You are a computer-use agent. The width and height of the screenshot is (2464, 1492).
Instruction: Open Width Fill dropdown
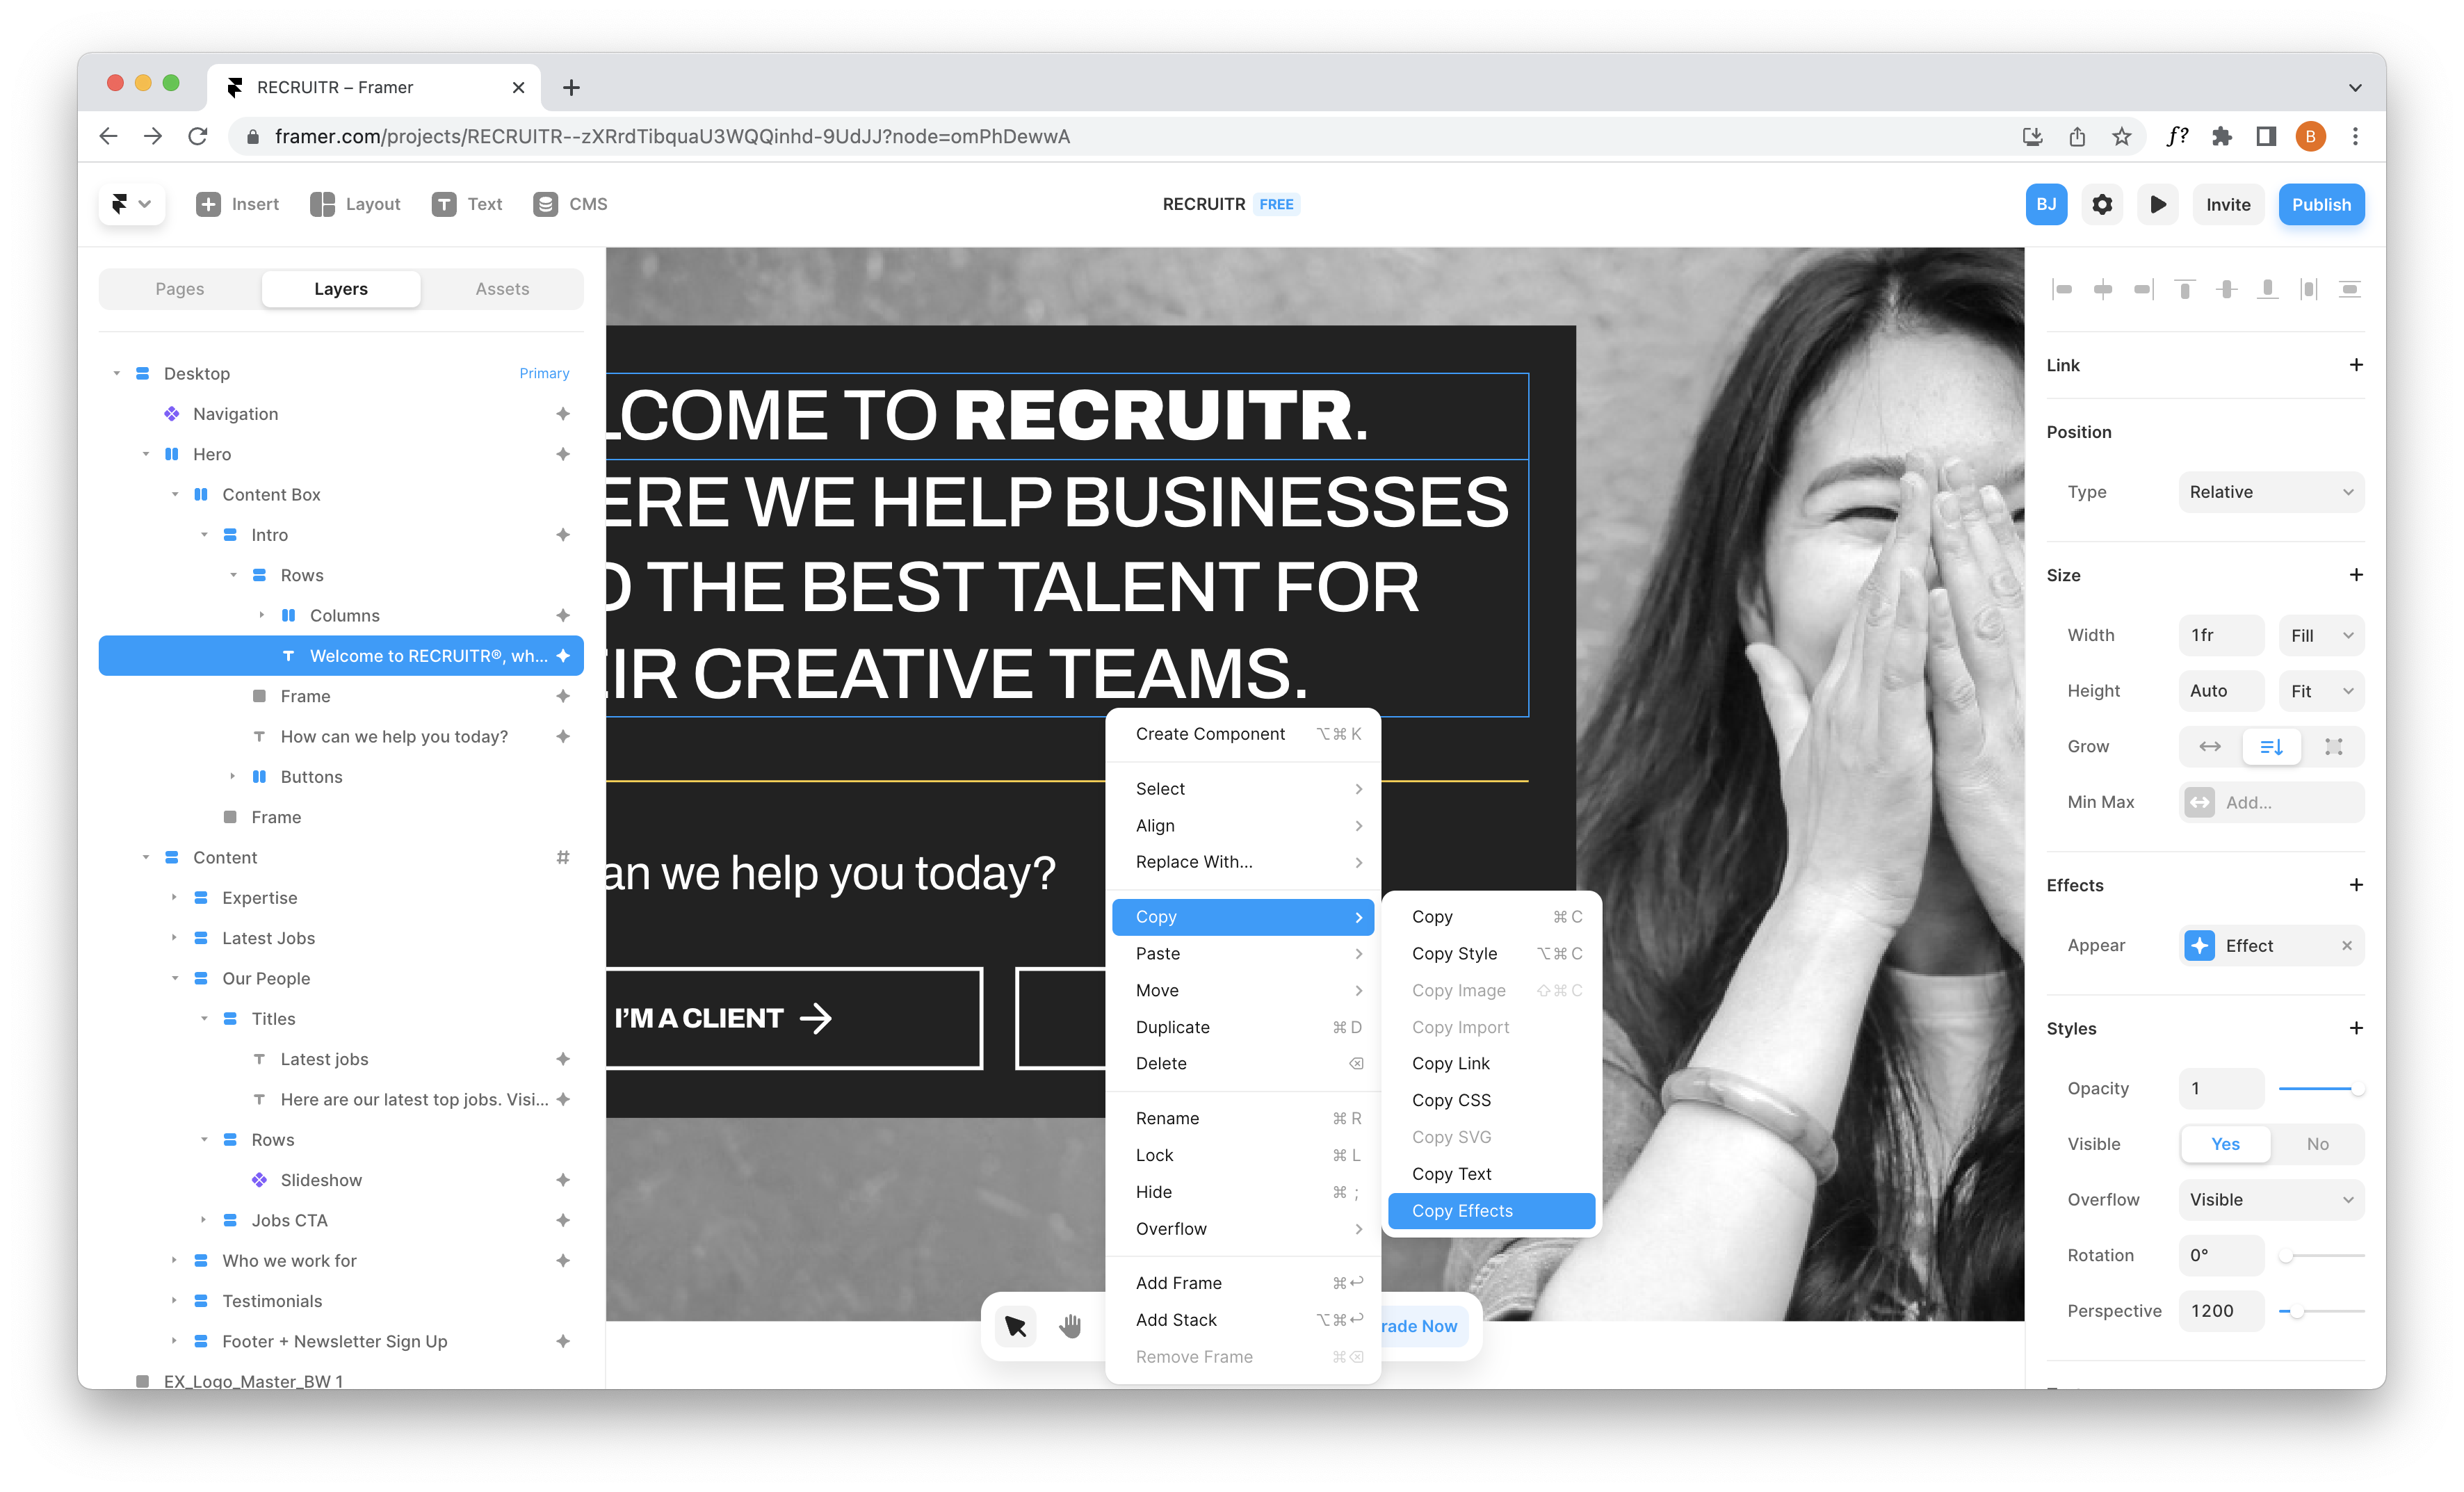(x=2321, y=635)
